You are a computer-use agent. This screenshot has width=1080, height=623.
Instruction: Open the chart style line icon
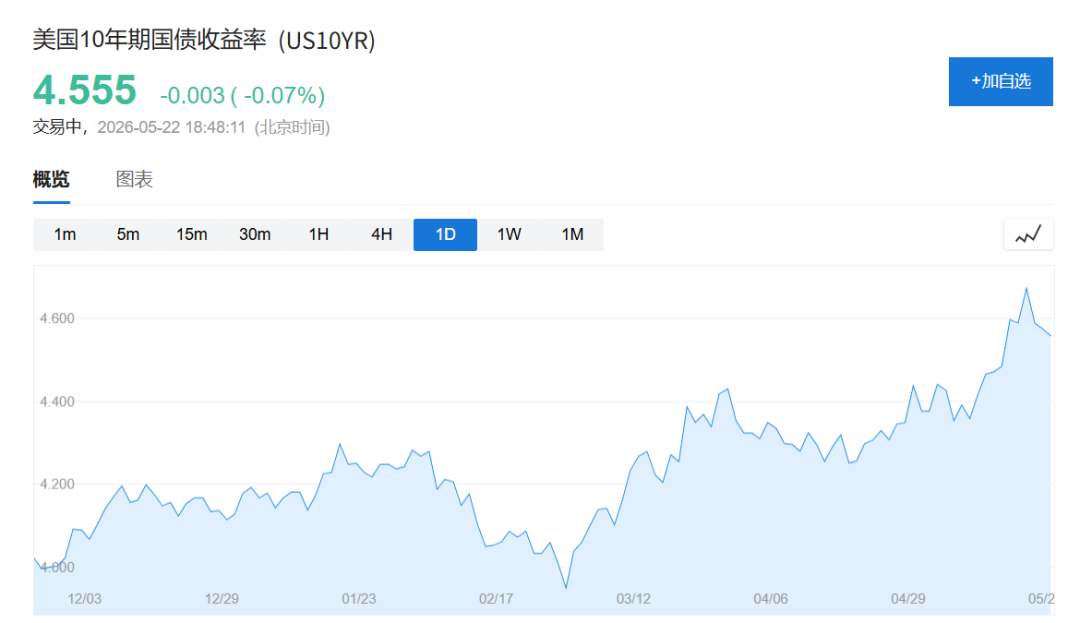[1028, 235]
